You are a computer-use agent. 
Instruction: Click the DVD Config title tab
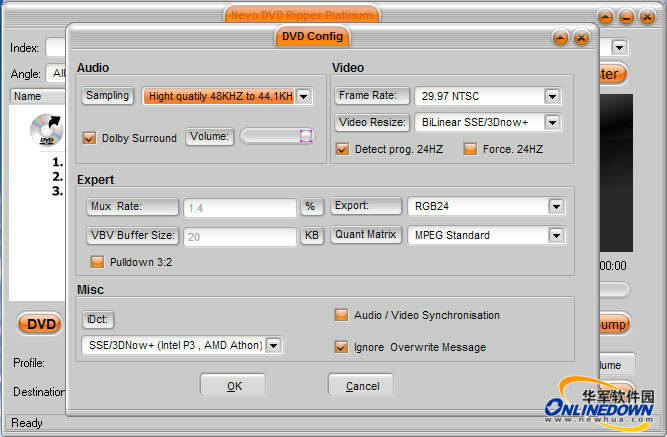click(x=312, y=36)
